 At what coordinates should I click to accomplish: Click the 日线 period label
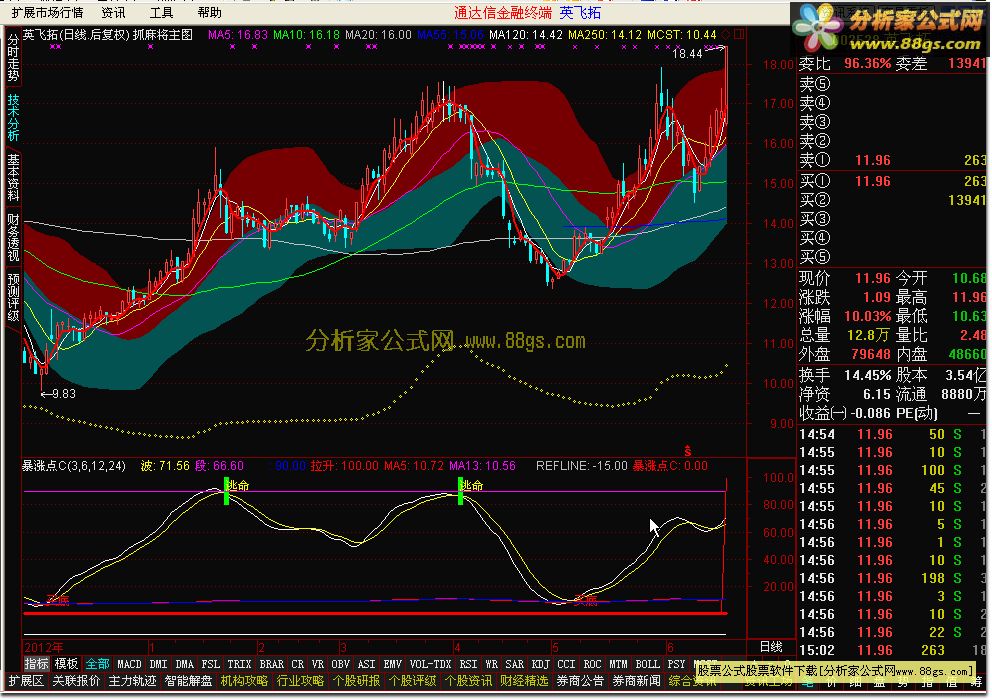pyautogui.click(x=771, y=647)
